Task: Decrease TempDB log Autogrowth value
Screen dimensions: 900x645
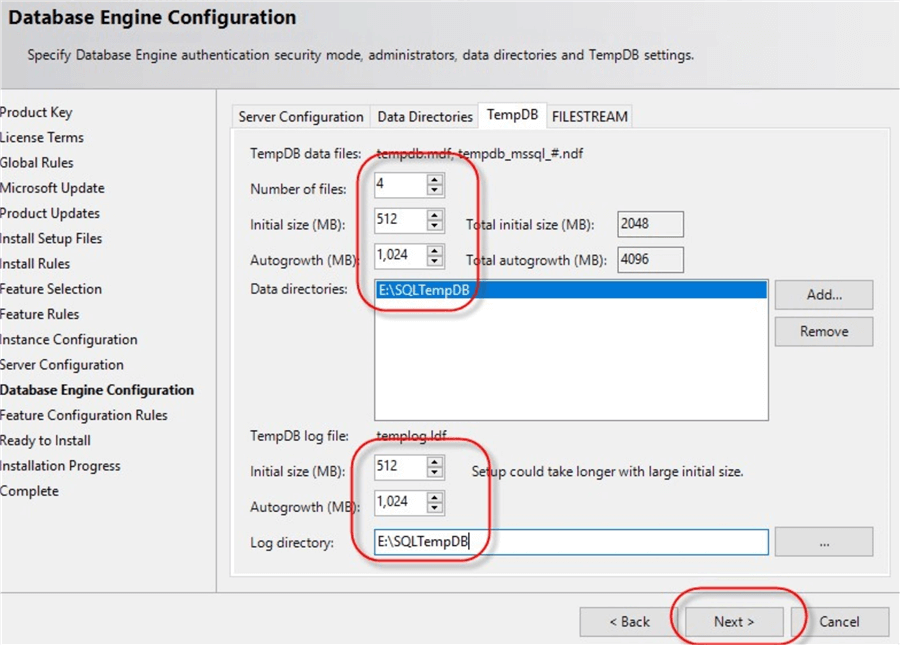Action: coord(434,507)
